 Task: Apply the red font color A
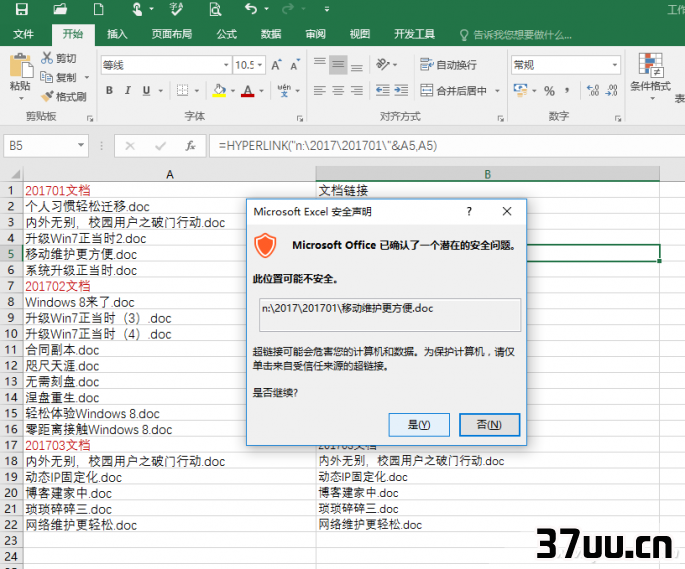click(x=248, y=90)
